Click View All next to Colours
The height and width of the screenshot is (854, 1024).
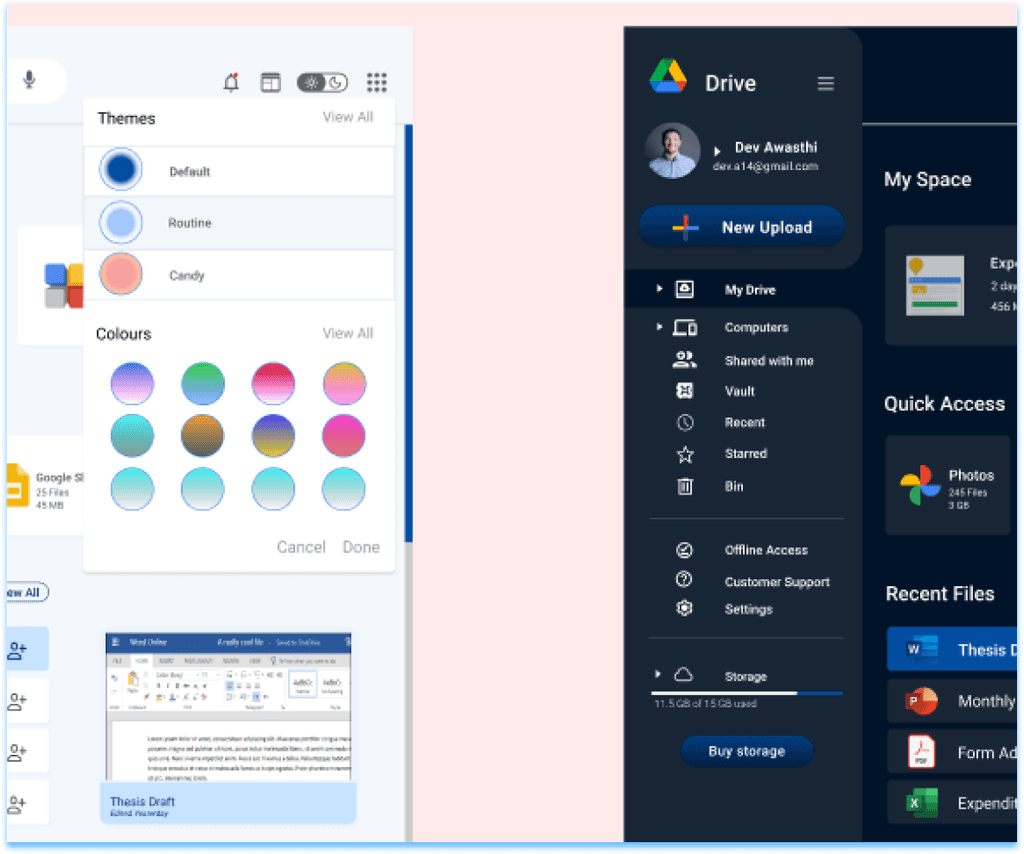click(x=347, y=333)
